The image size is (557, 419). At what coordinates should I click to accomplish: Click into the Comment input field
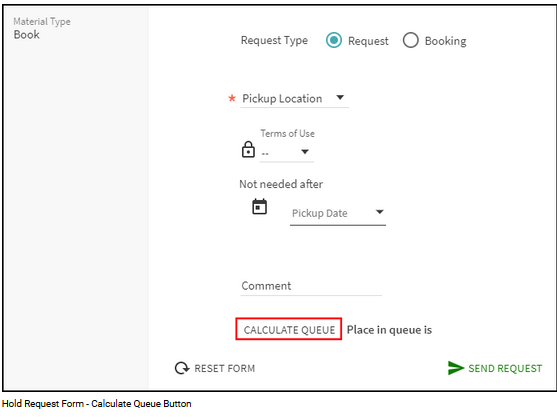(x=311, y=286)
